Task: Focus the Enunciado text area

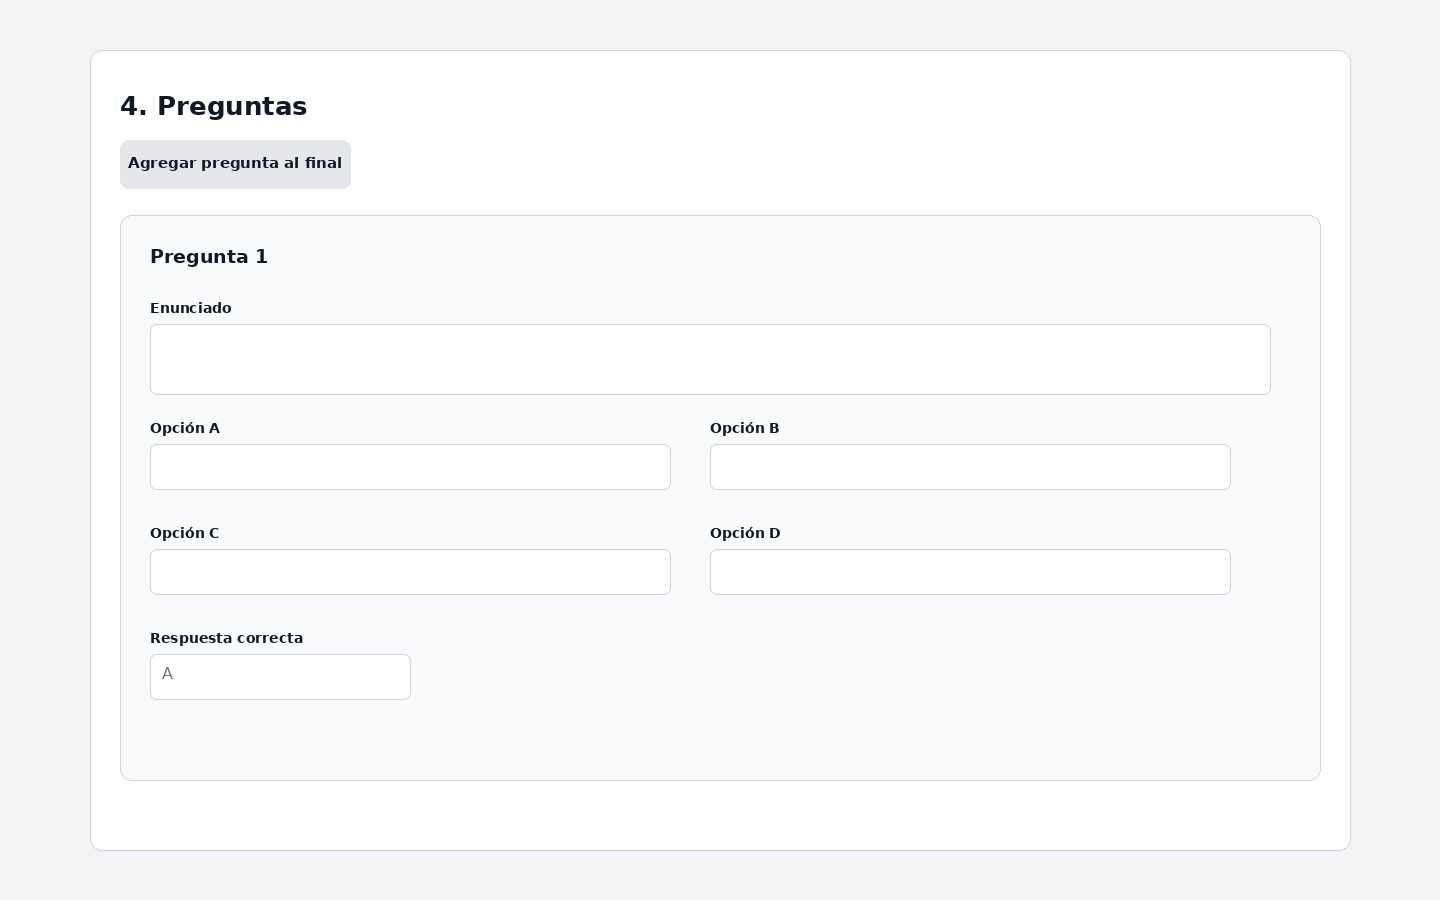Action: [x=710, y=359]
